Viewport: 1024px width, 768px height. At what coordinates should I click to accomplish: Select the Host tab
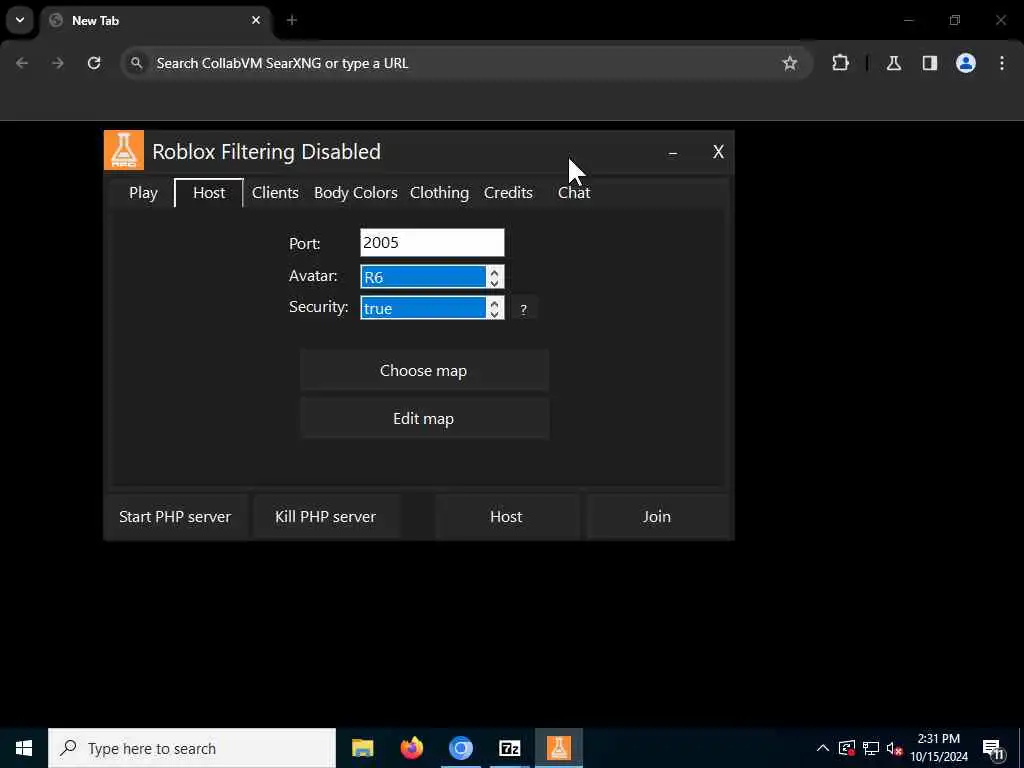click(x=209, y=193)
